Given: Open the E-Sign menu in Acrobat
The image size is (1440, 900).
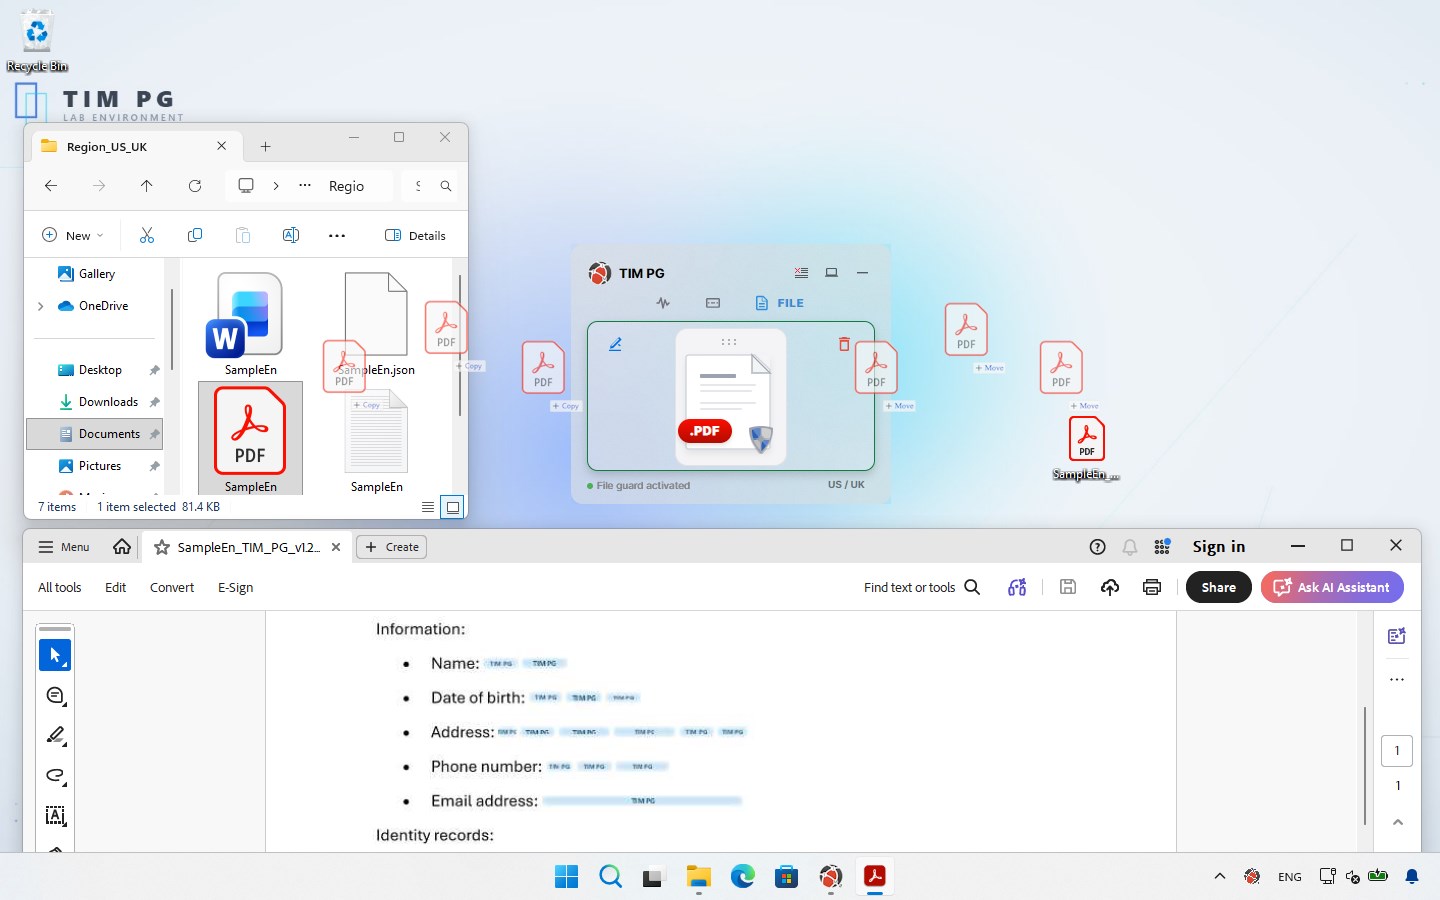Looking at the screenshot, I should click(236, 587).
